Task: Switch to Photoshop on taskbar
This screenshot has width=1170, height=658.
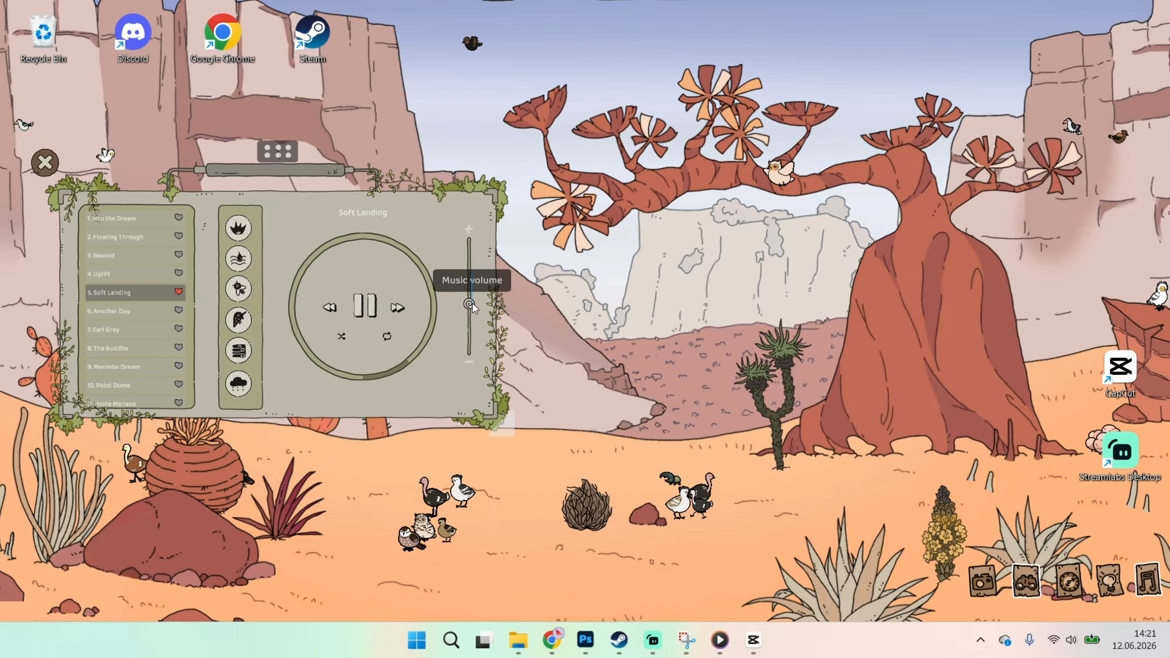Action: coord(585,640)
